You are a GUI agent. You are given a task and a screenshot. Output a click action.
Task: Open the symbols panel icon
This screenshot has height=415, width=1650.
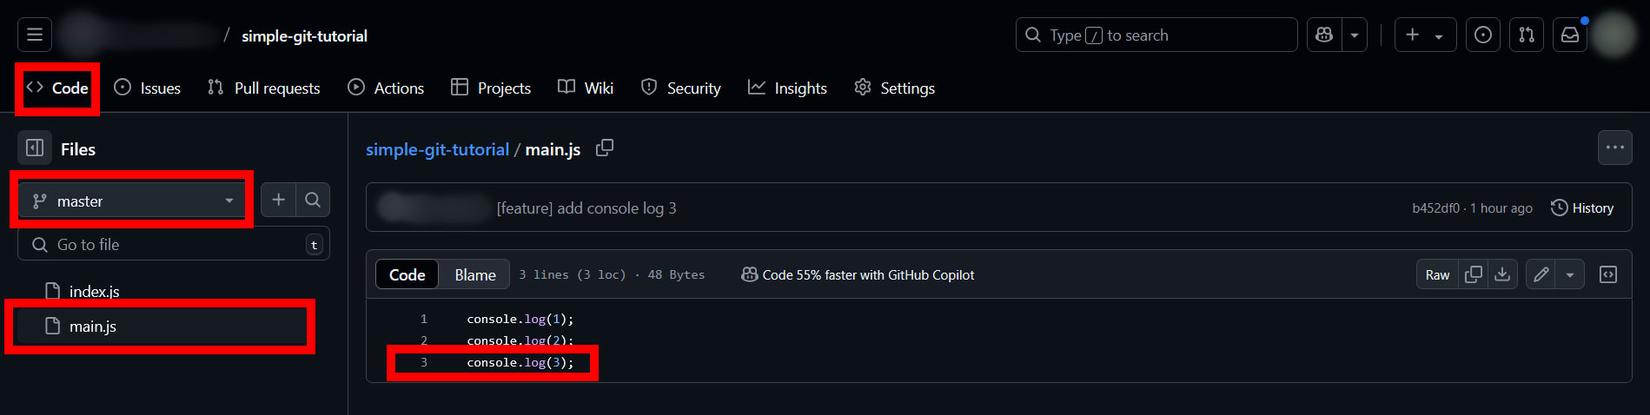click(1608, 275)
